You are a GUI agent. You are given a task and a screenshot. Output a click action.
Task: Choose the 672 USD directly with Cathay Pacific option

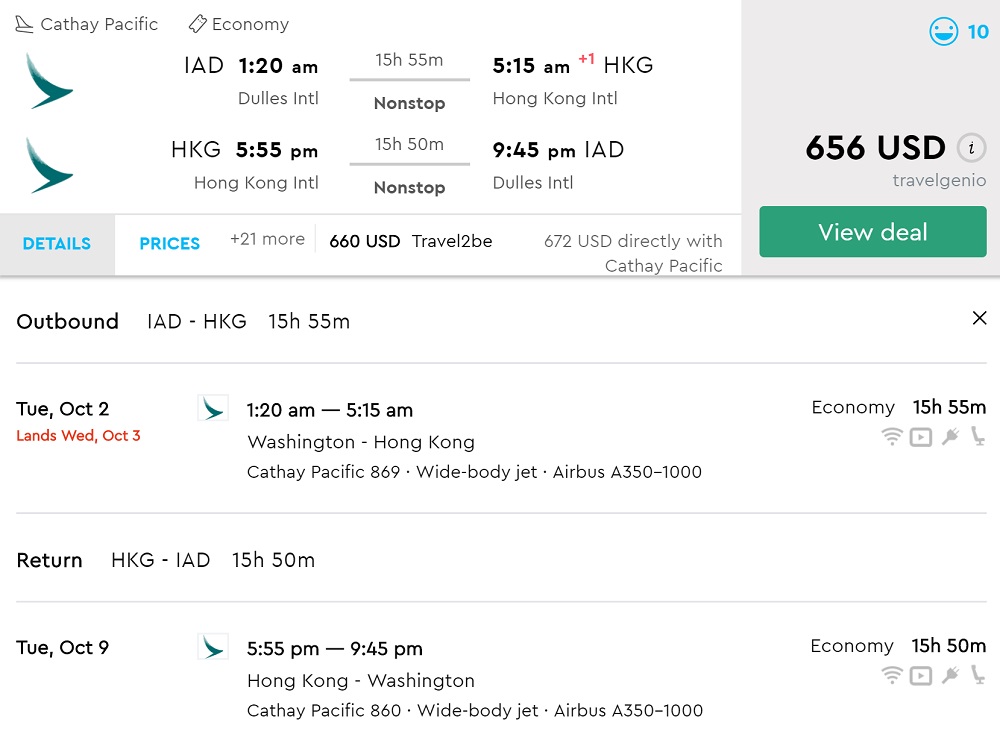(x=633, y=253)
